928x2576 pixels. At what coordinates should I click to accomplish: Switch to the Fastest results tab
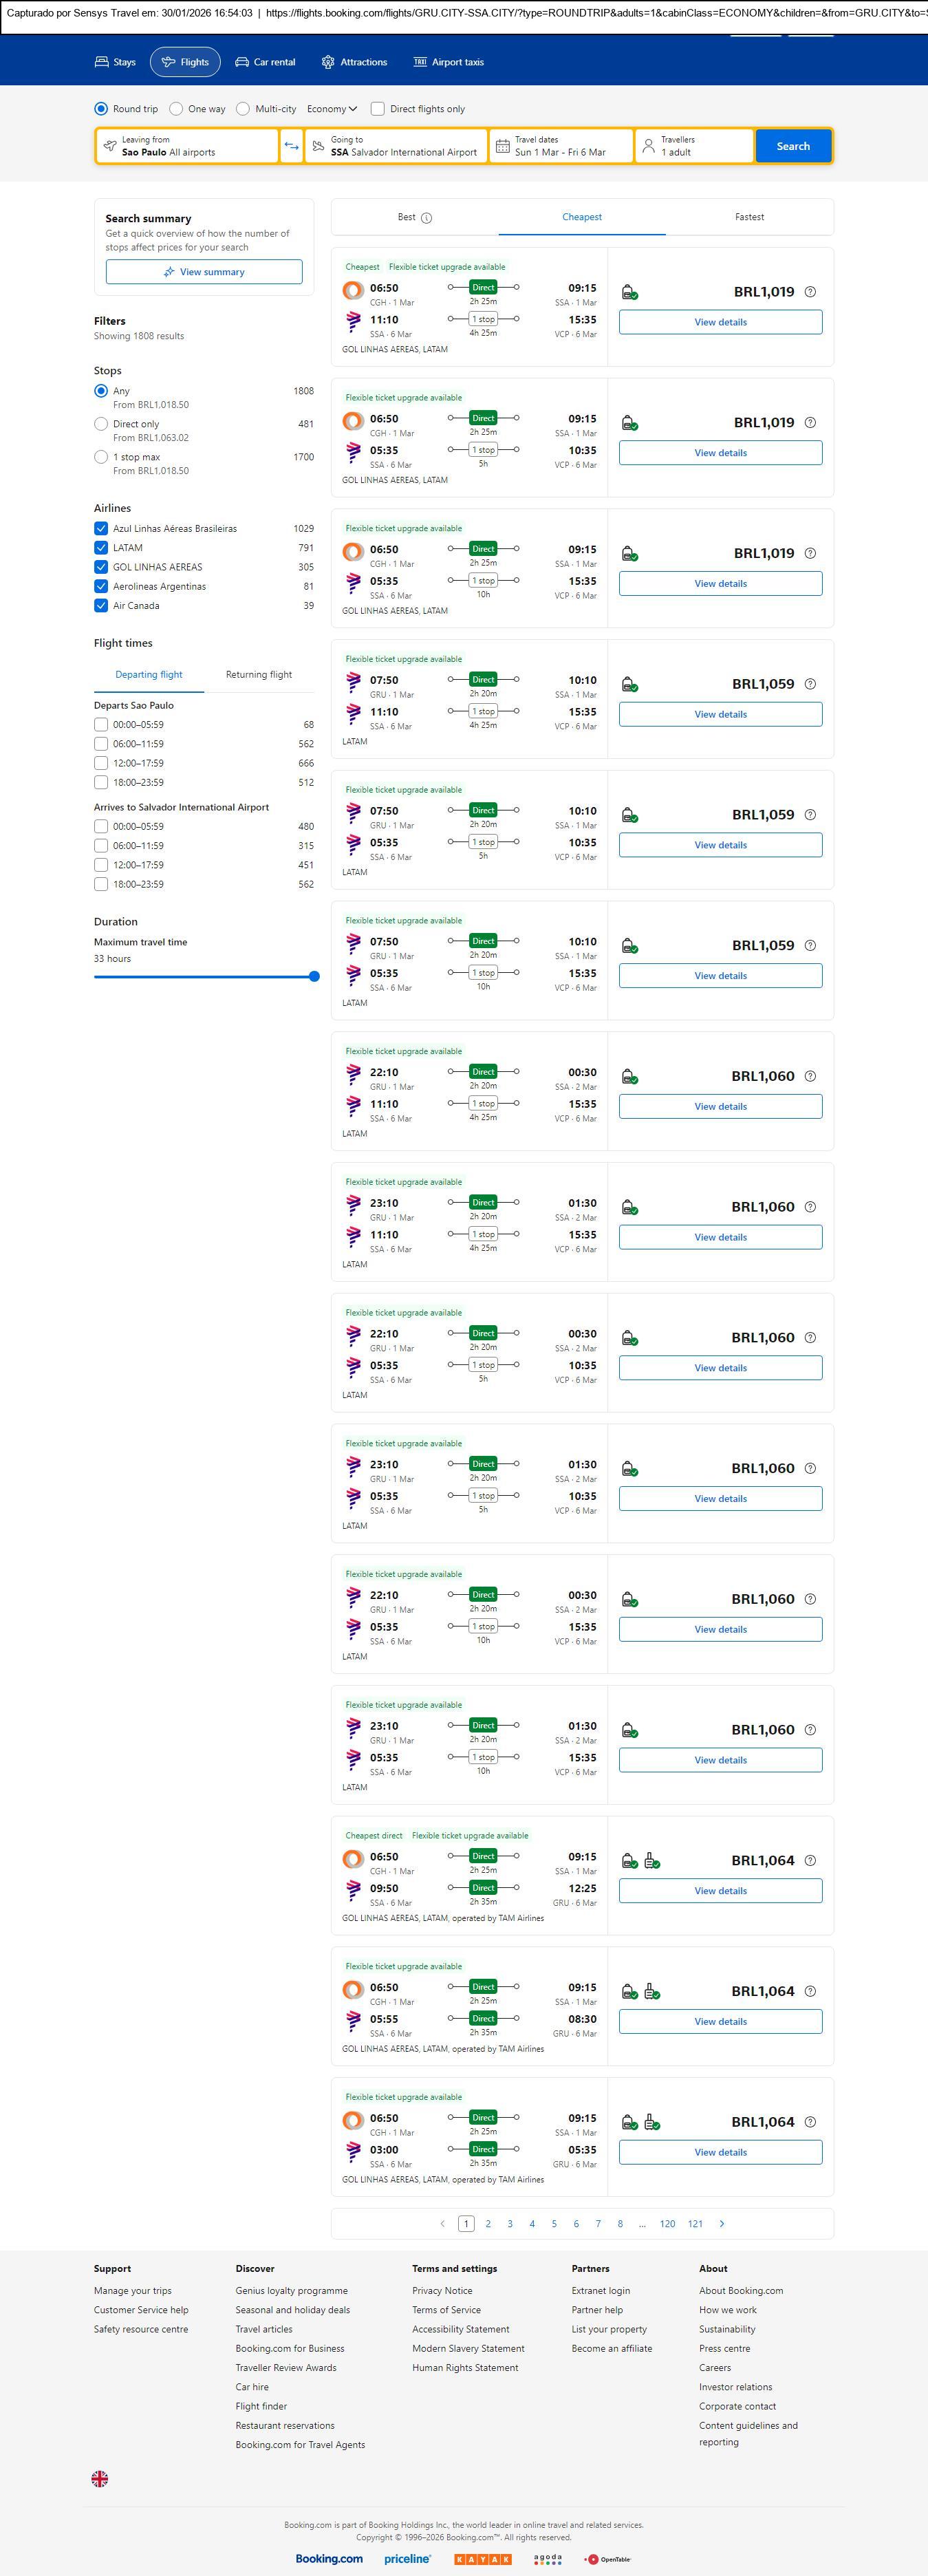click(x=749, y=217)
